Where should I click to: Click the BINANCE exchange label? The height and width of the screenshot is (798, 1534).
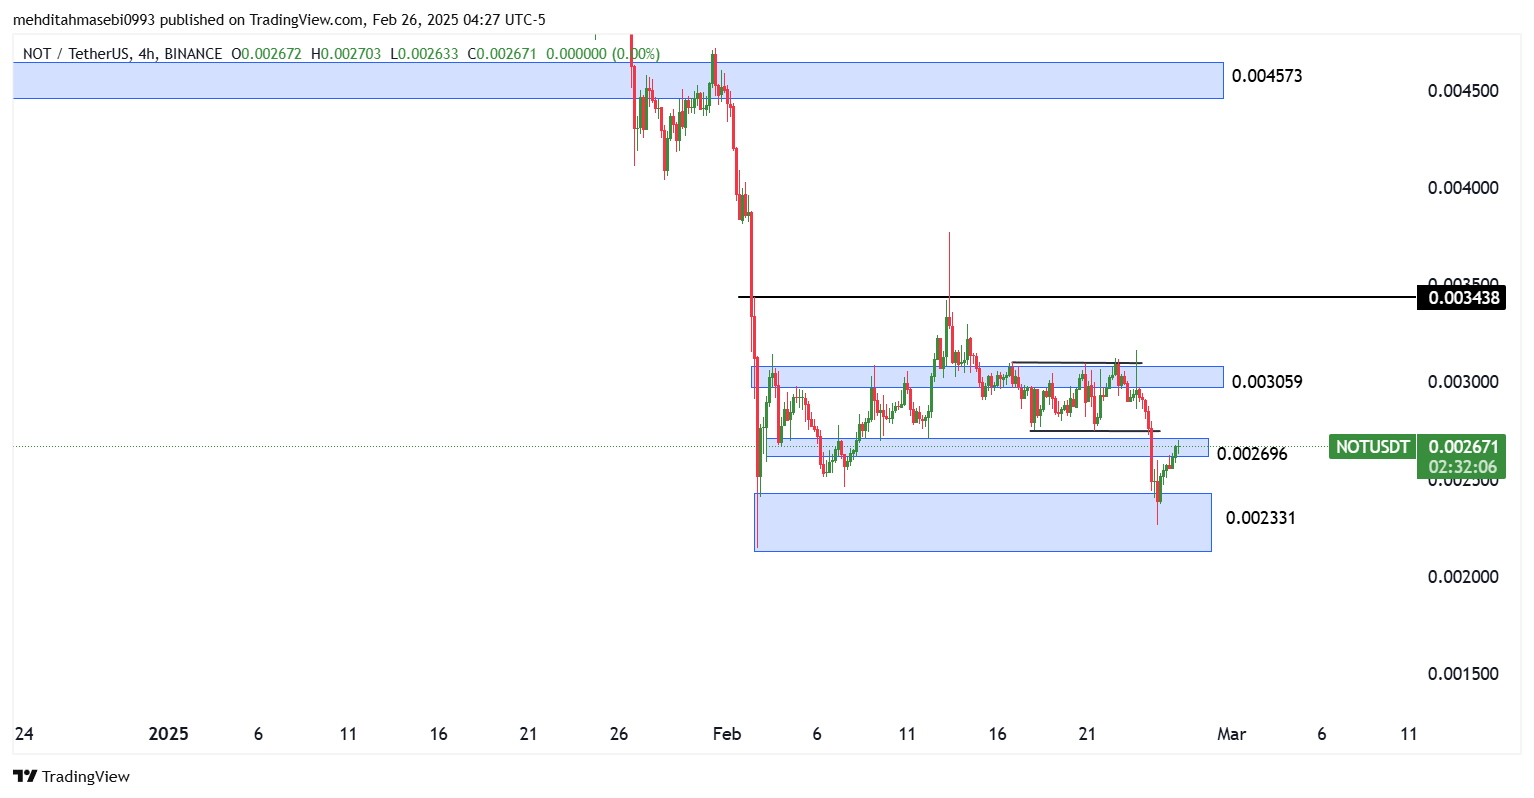click(x=193, y=53)
